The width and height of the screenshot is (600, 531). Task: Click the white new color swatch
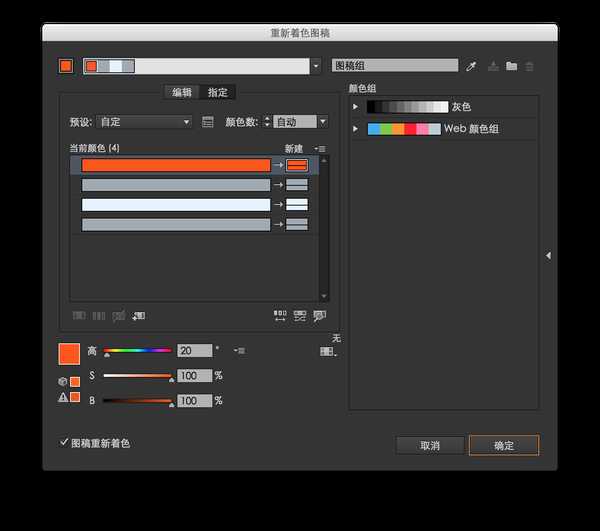click(297, 205)
